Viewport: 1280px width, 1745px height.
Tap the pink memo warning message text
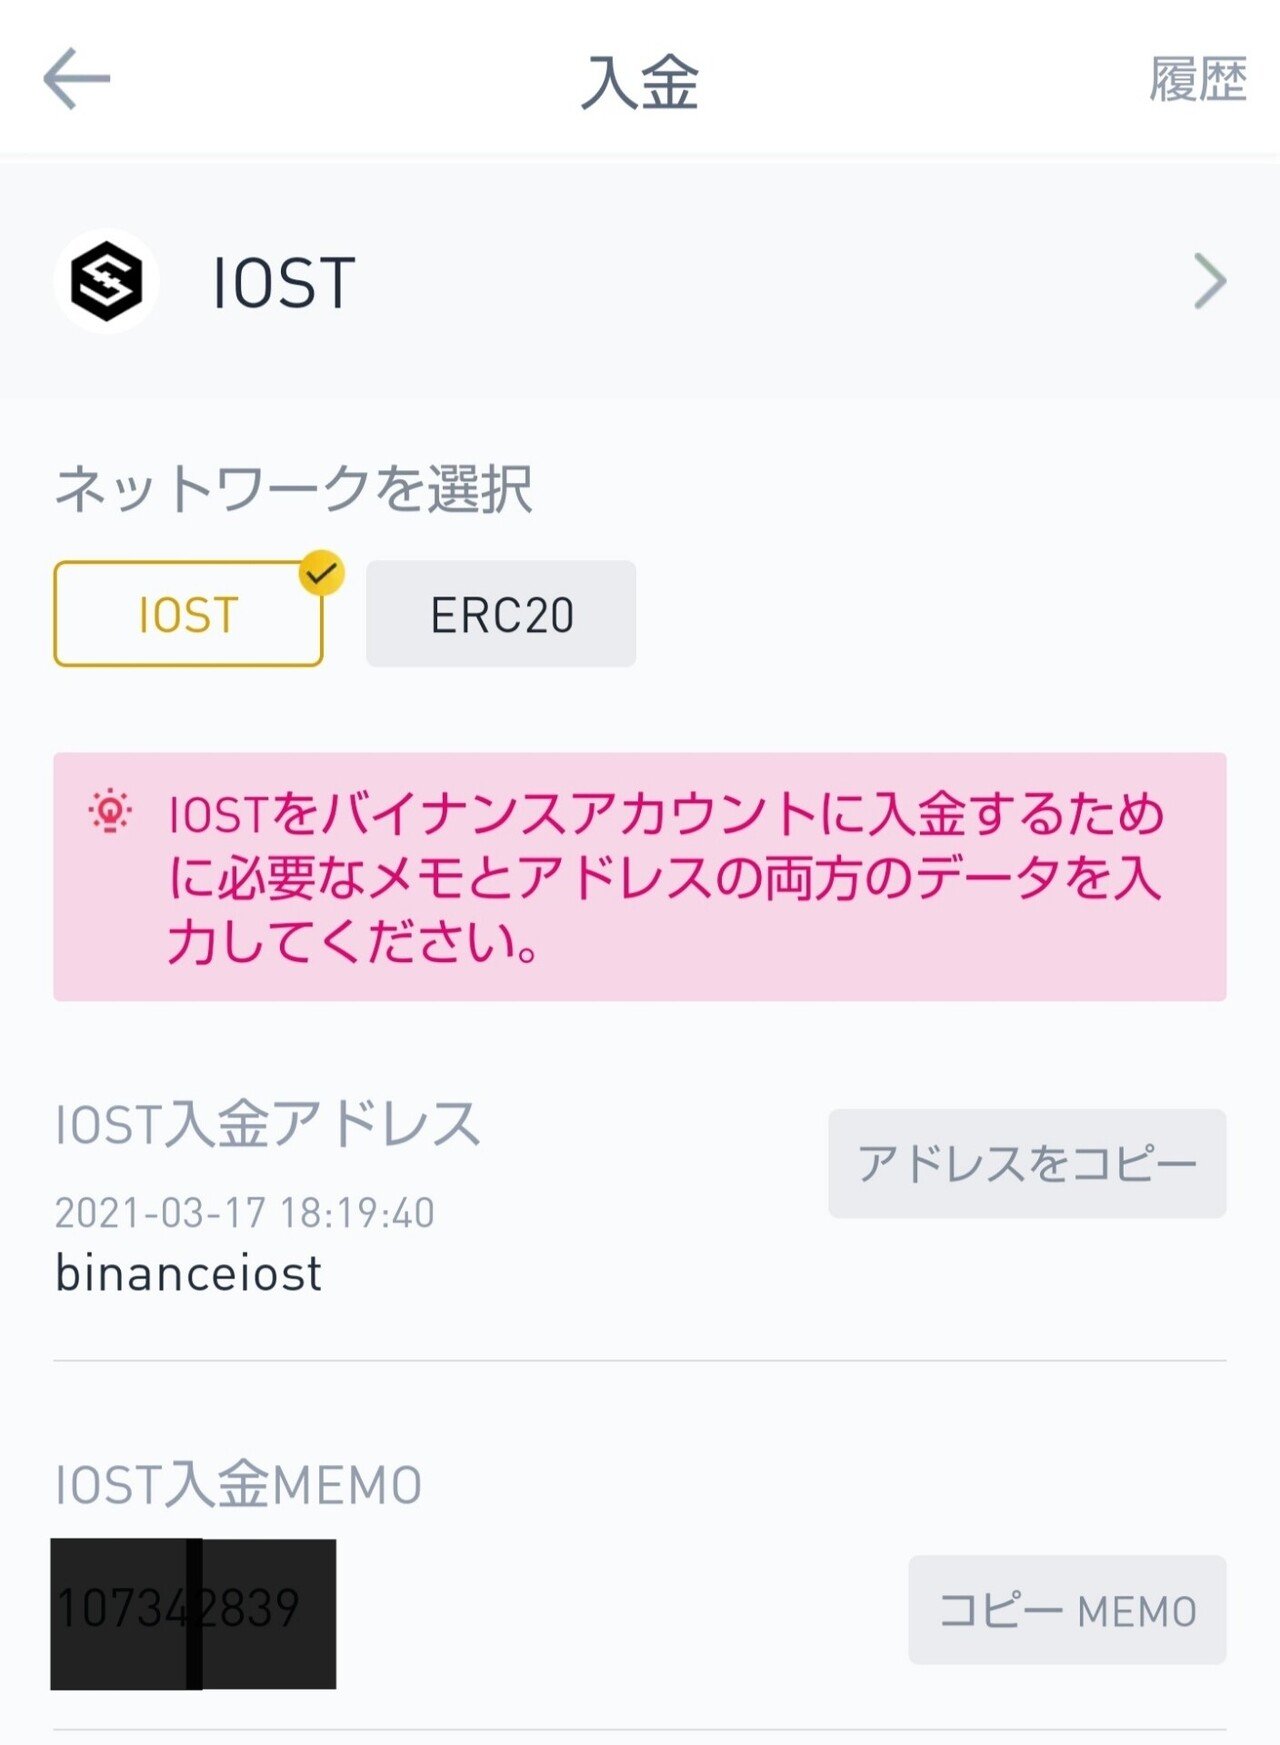[665, 877]
